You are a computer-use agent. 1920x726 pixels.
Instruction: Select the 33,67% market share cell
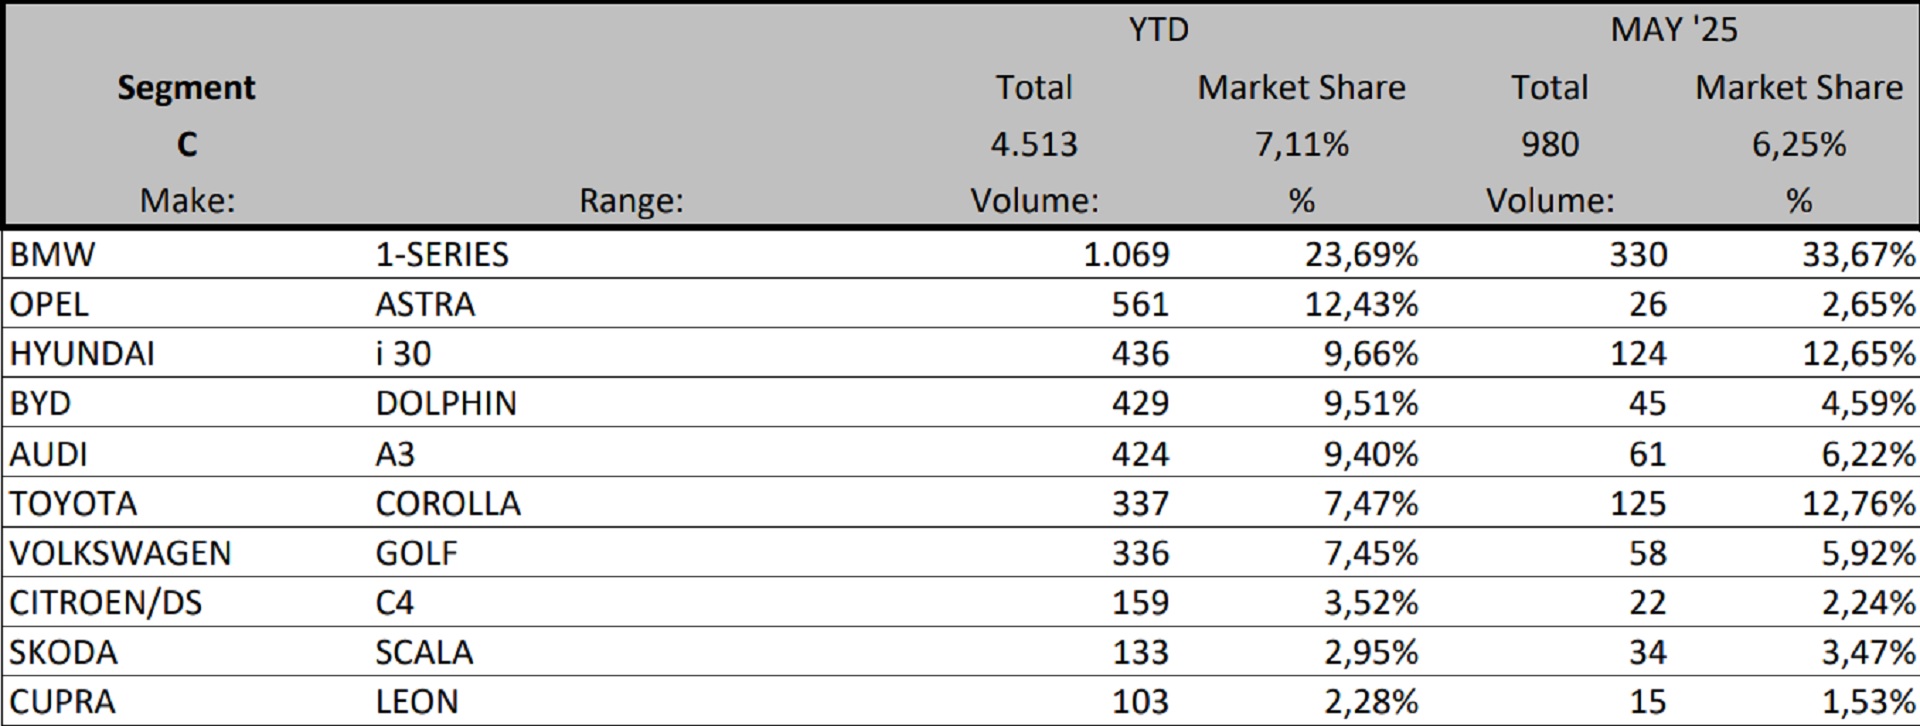click(1858, 254)
